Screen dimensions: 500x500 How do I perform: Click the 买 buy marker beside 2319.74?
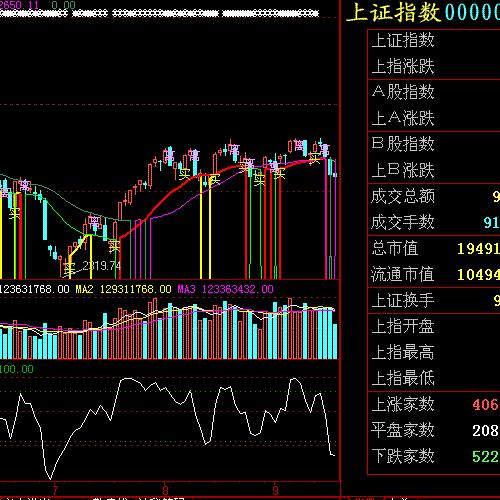[x=70, y=269]
